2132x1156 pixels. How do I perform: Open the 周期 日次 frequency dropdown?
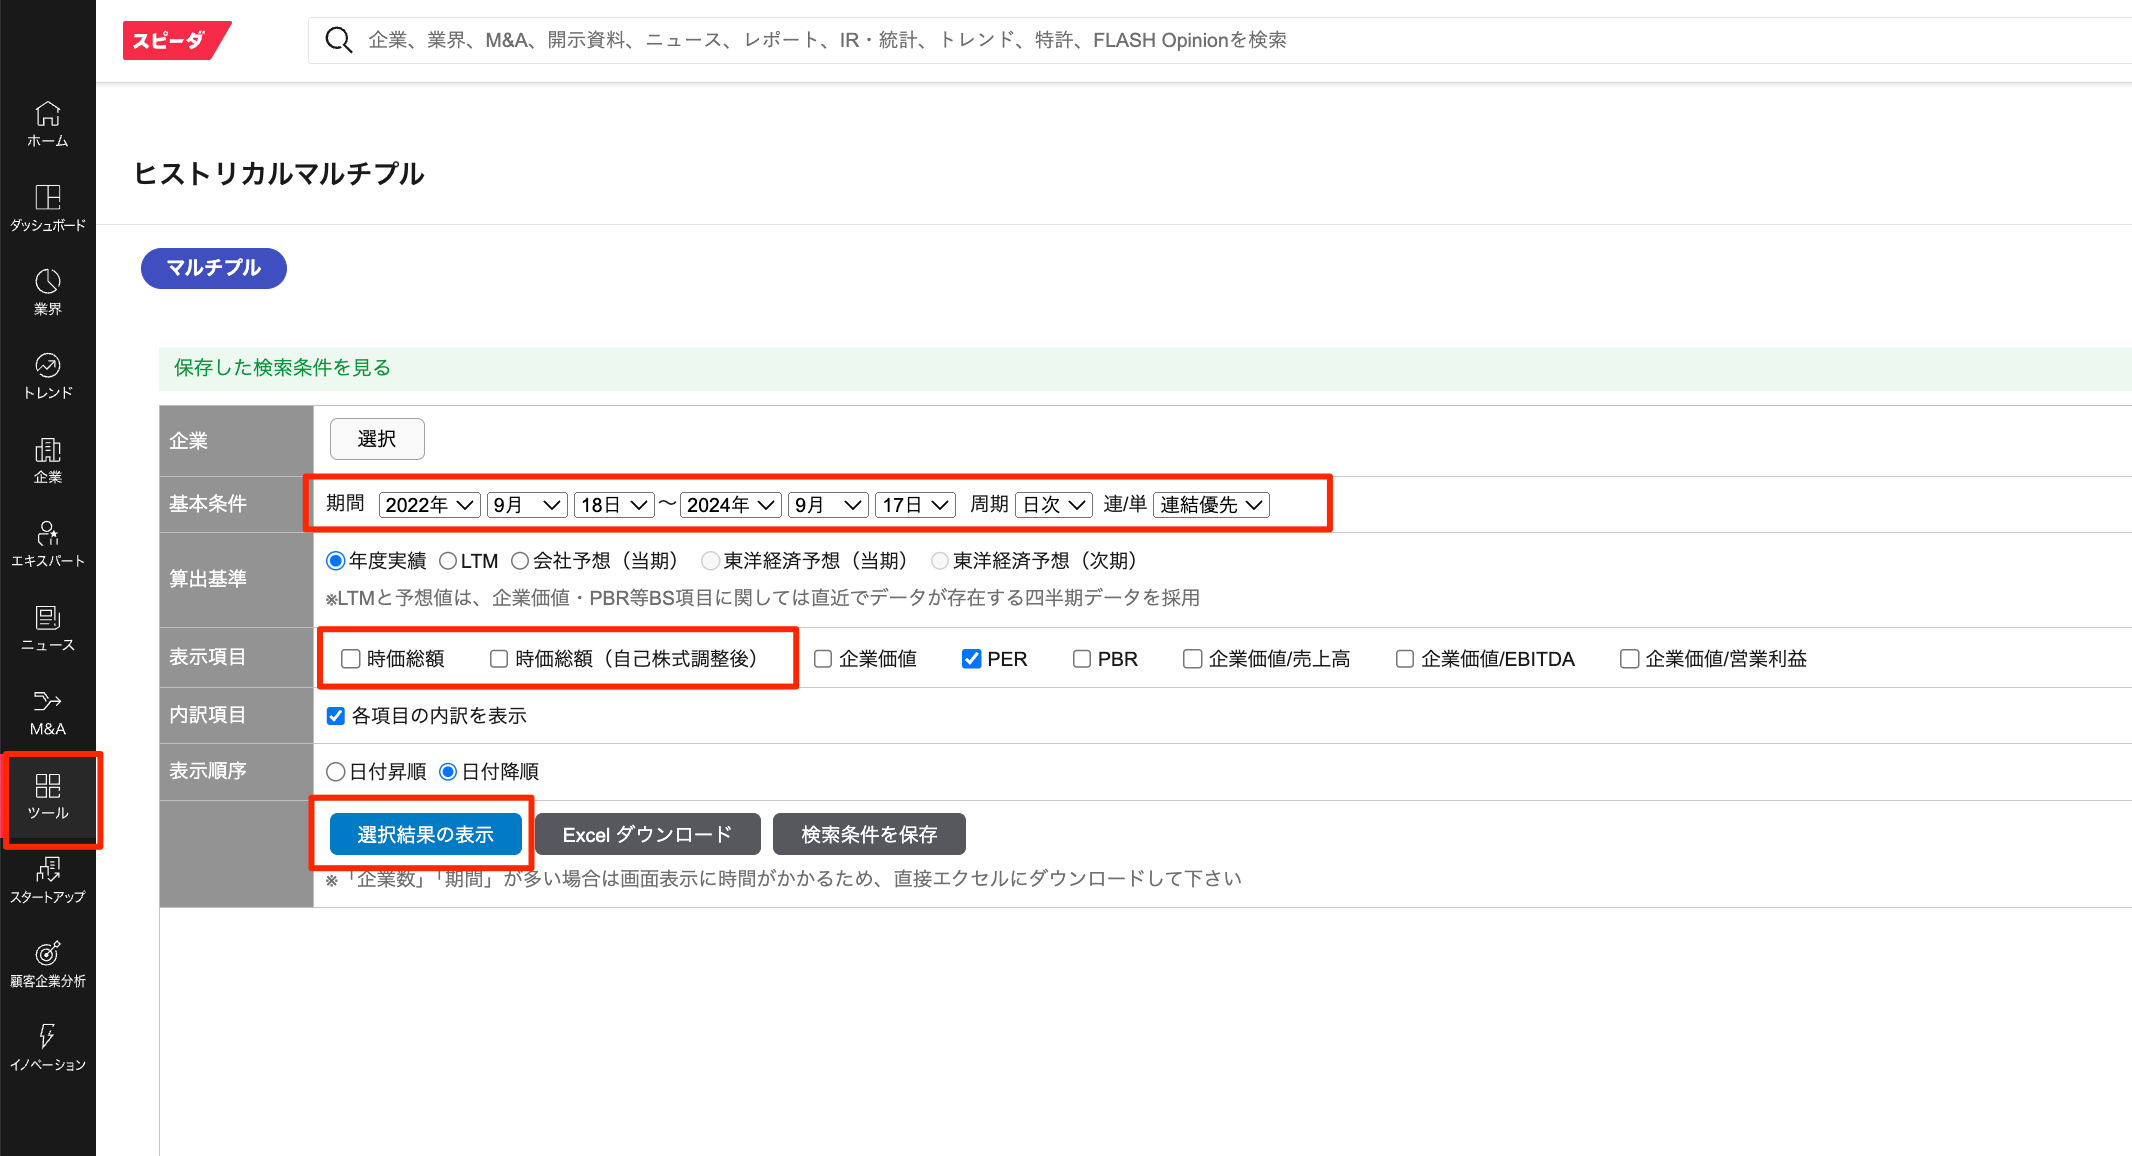(x=1053, y=505)
